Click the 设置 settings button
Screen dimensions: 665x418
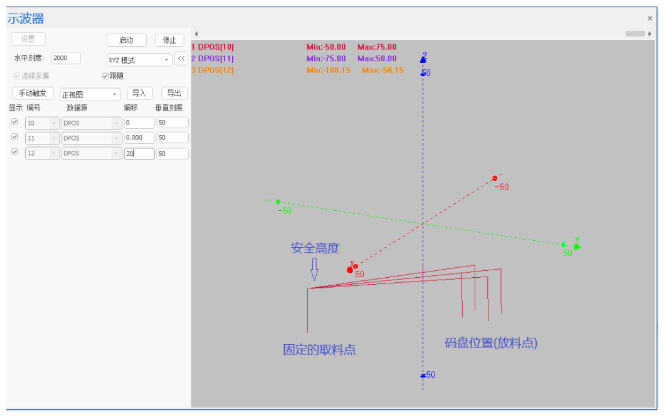[x=28, y=39]
